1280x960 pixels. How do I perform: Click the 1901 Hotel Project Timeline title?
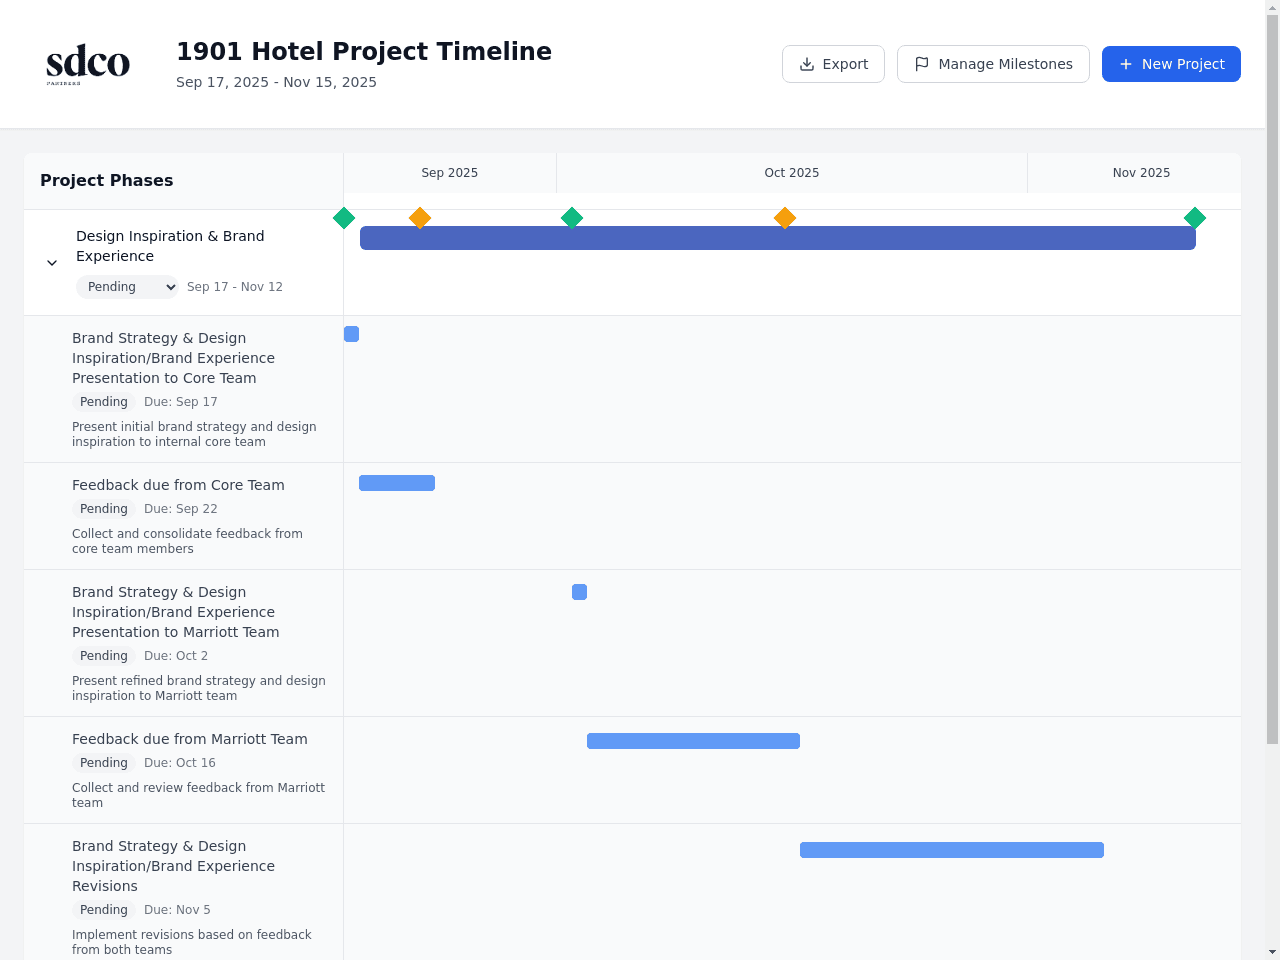coord(364,51)
